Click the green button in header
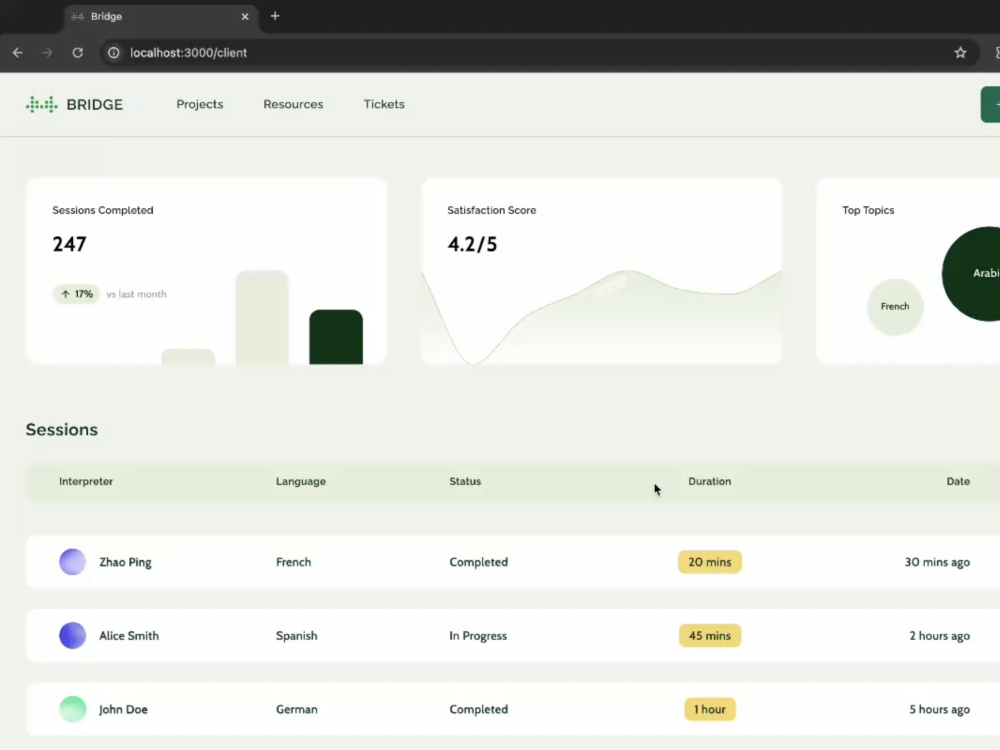Screen dimensions: 1000x750 point(990,105)
